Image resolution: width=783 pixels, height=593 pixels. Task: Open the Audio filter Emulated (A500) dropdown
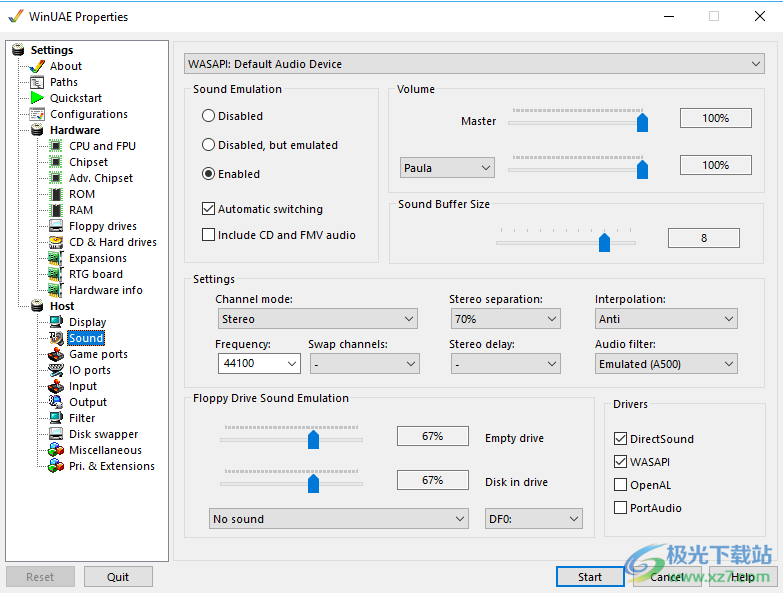(666, 363)
